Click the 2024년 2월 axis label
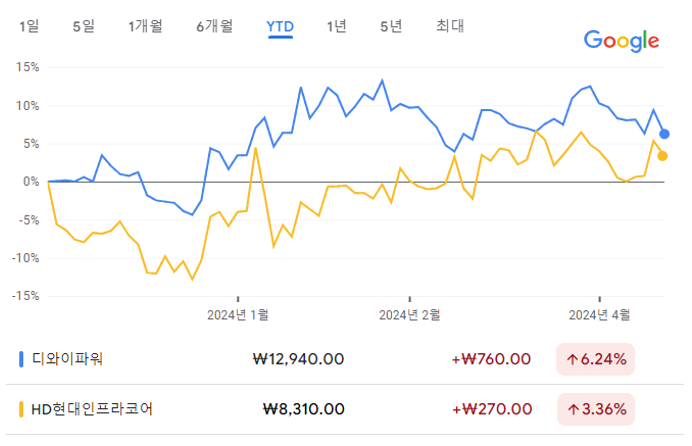Viewport: 692px width, 446px height. (x=410, y=315)
